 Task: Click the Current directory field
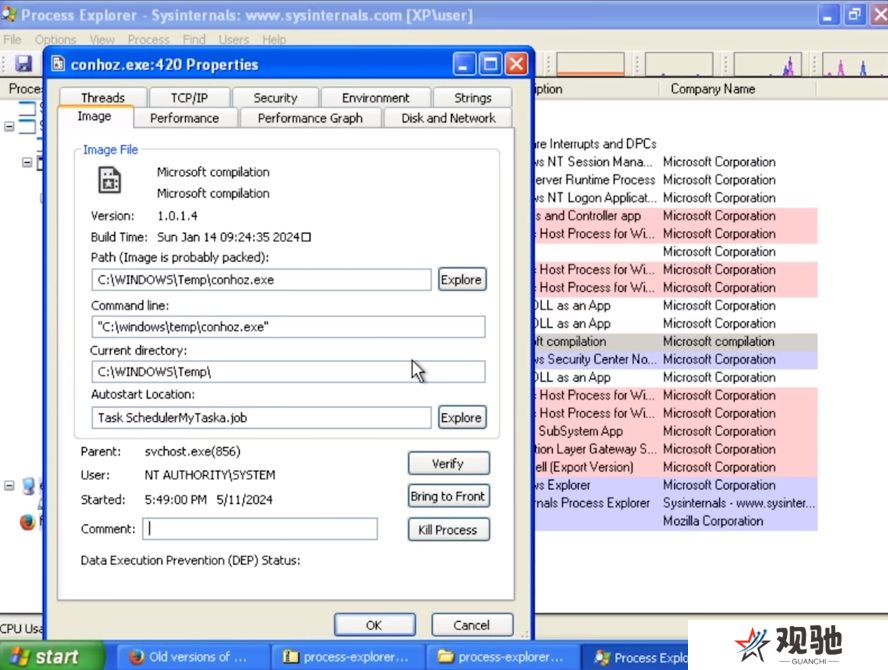288,372
